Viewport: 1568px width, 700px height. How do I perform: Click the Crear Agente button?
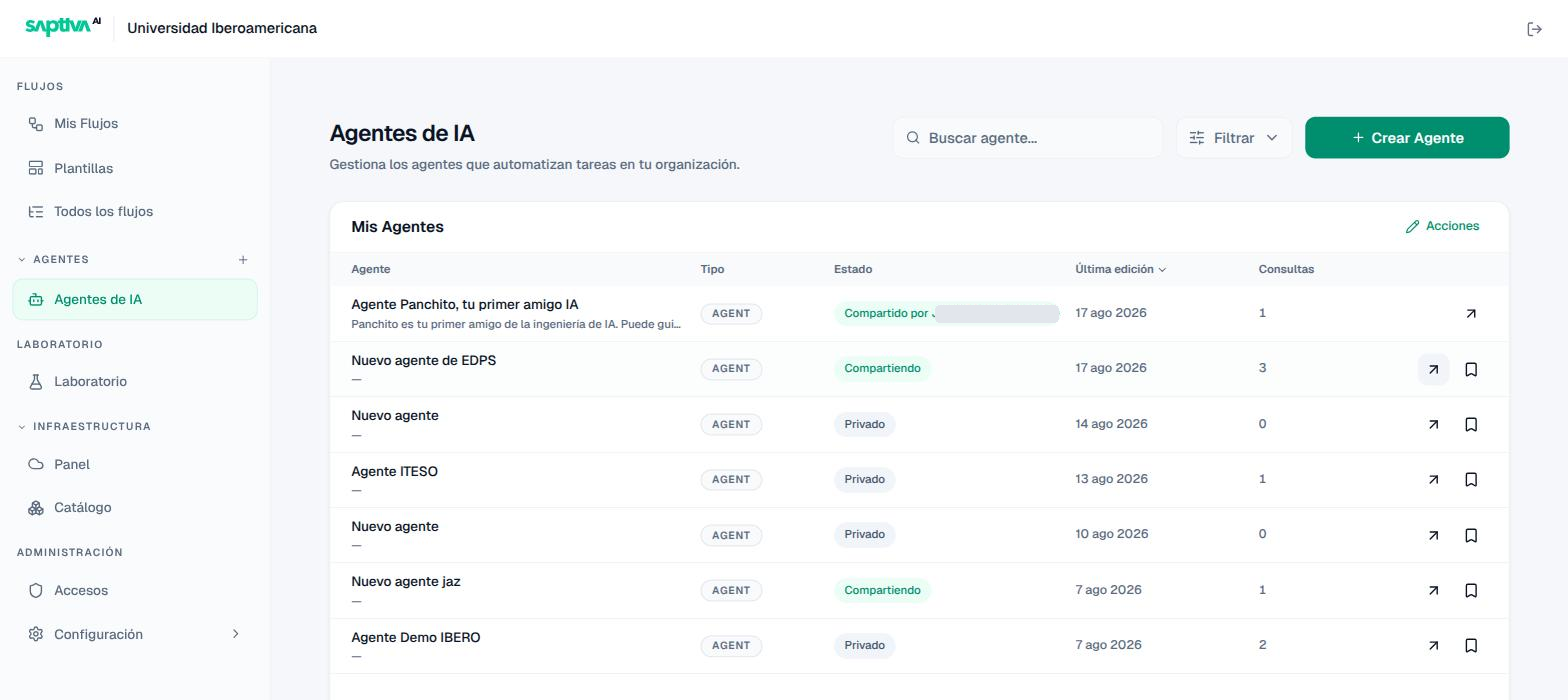[x=1407, y=138]
